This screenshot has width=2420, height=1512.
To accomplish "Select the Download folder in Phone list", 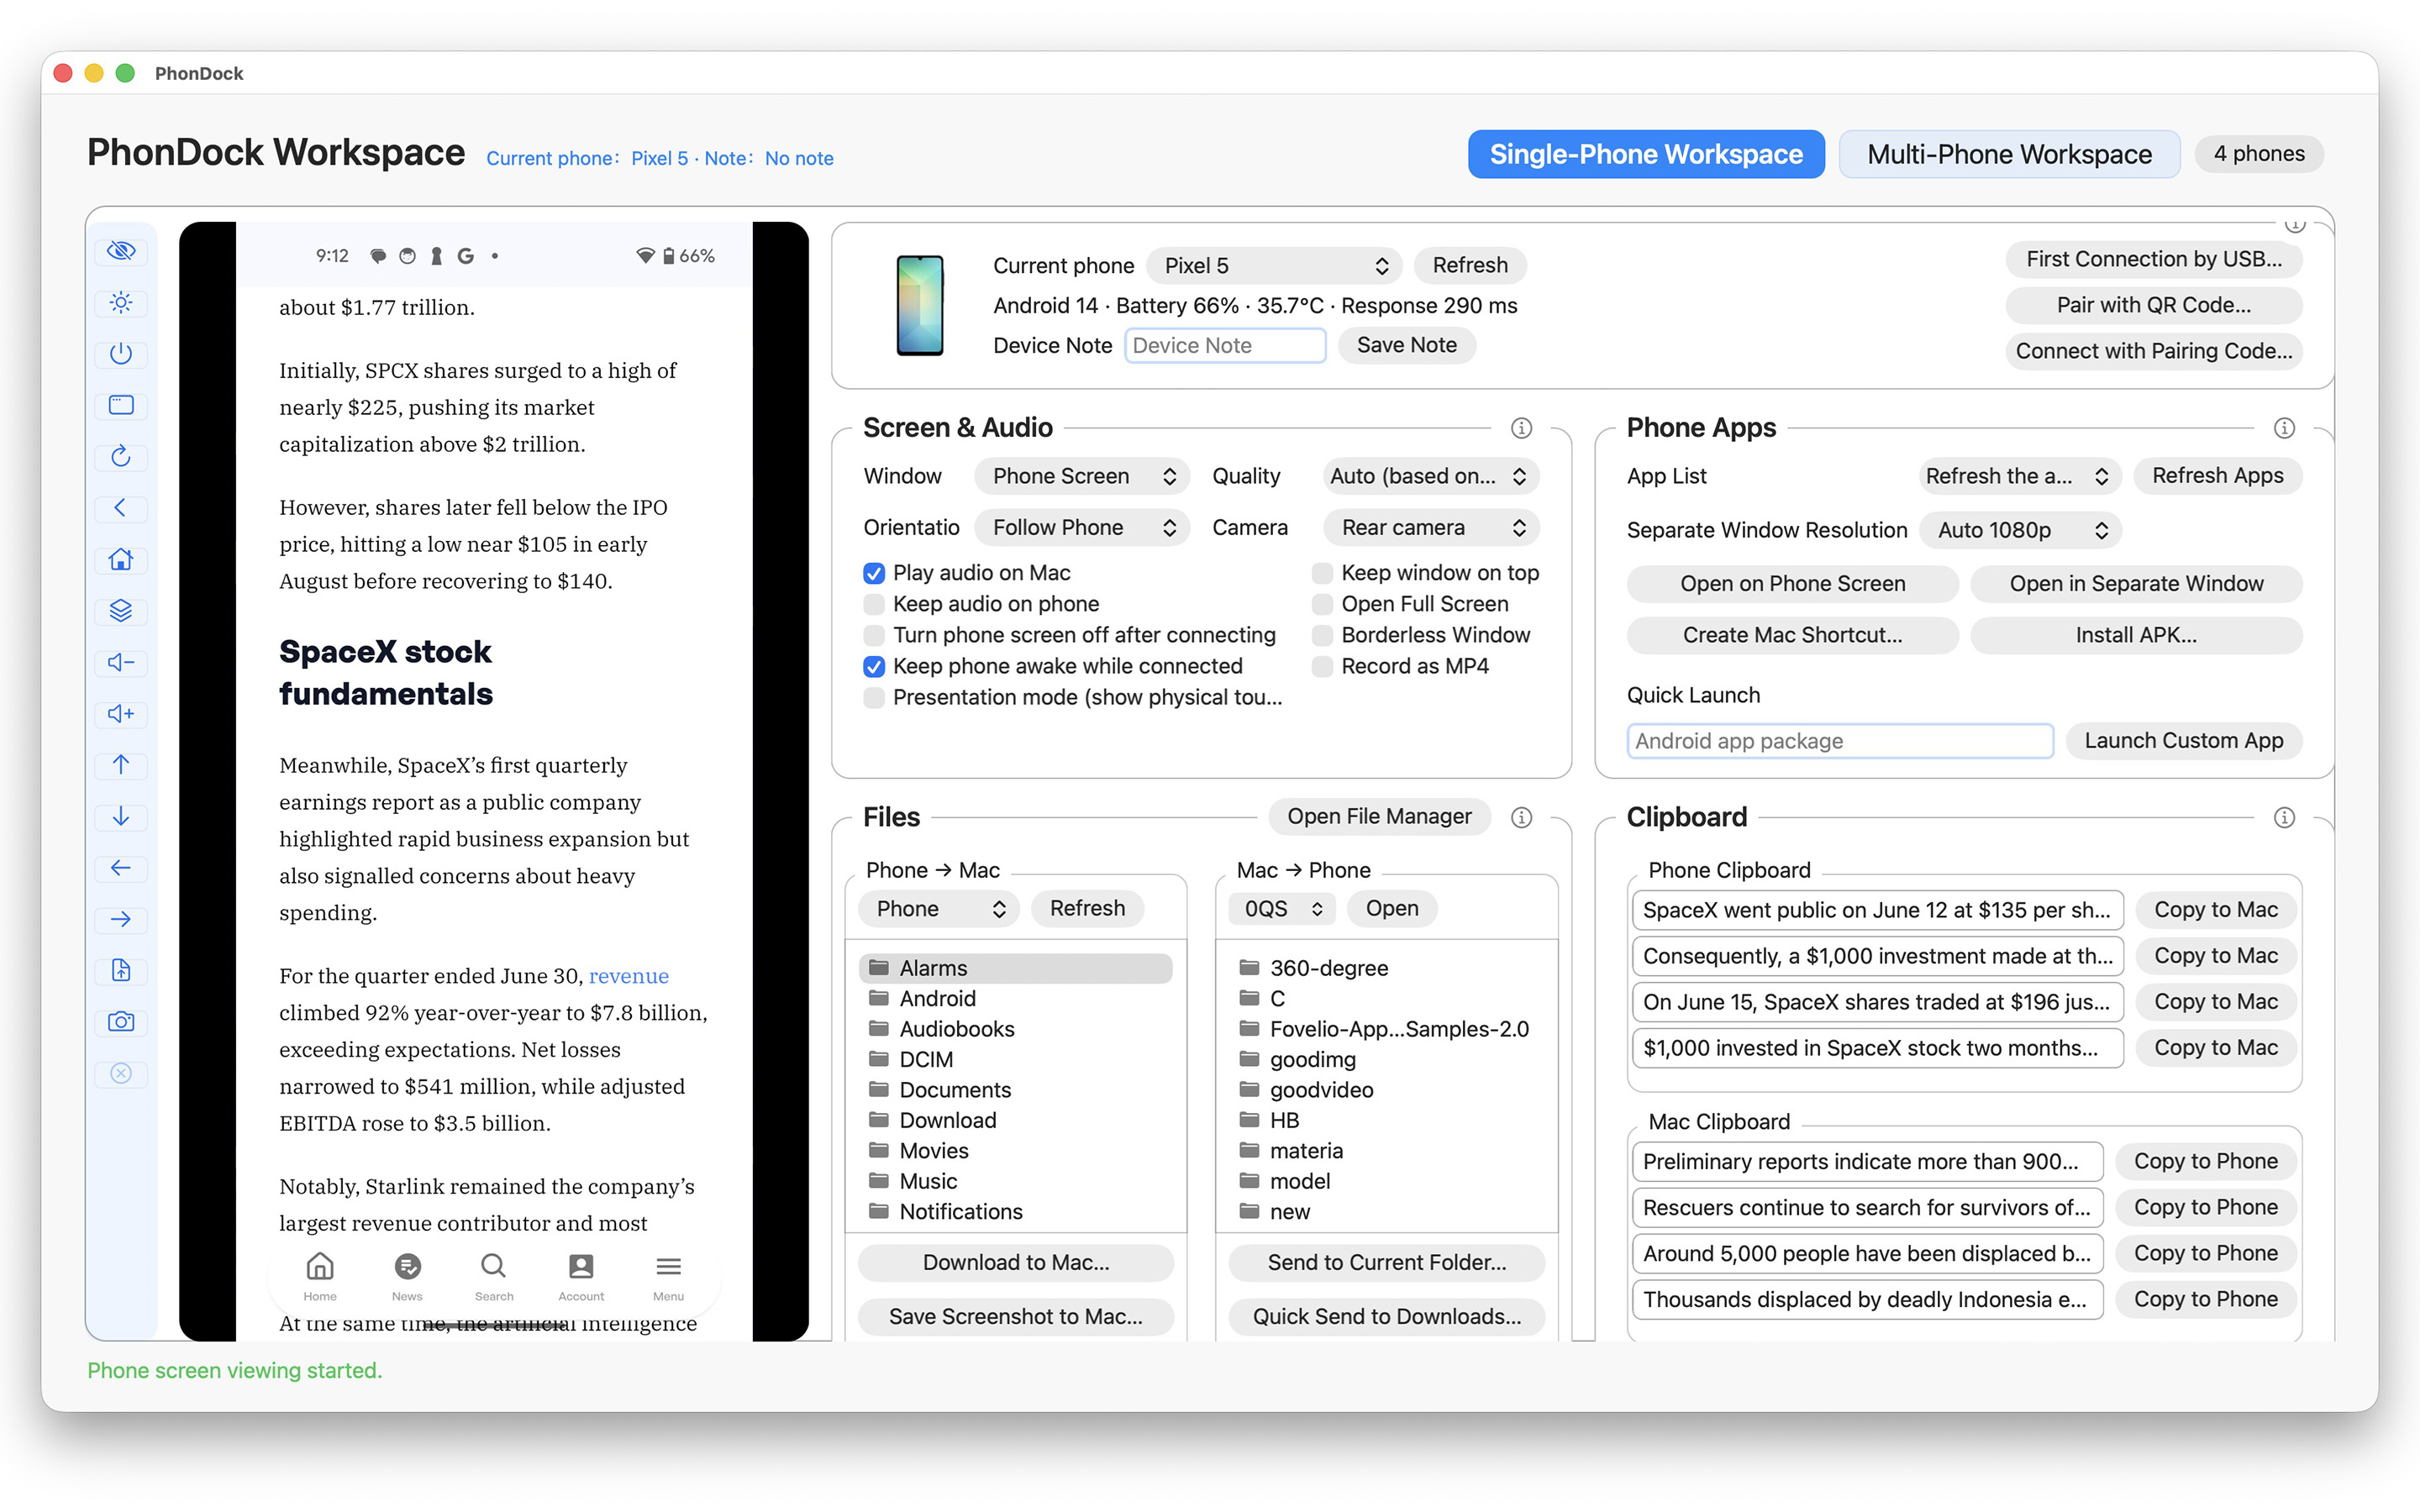I will (1015, 1120).
